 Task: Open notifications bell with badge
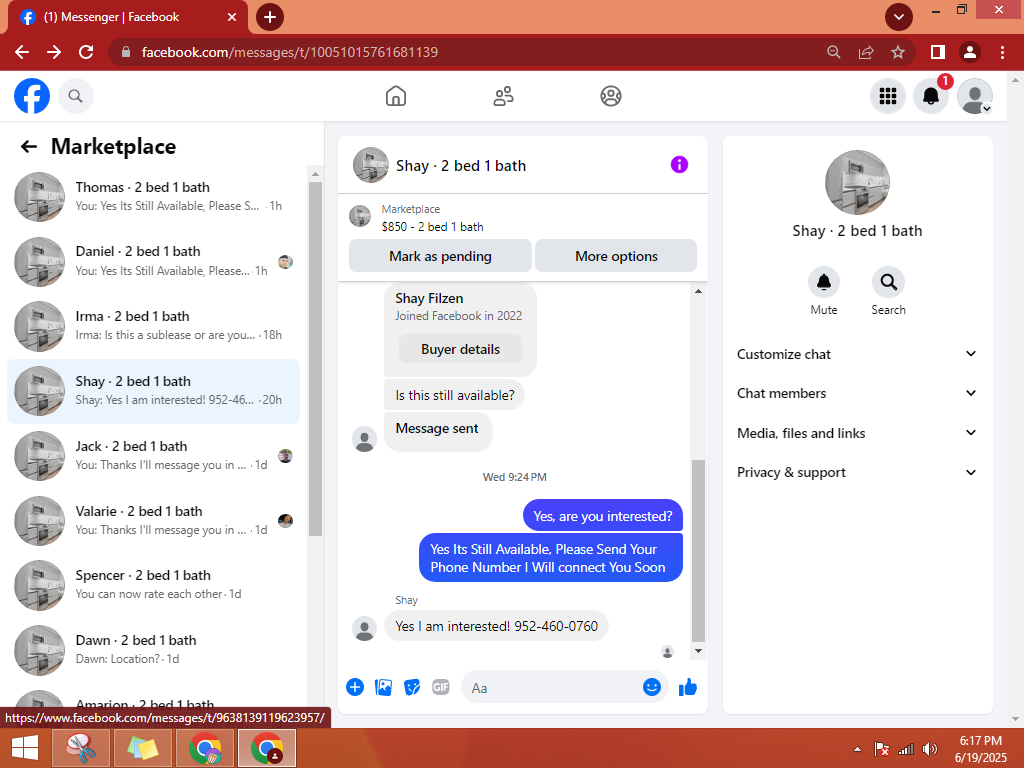(931, 96)
